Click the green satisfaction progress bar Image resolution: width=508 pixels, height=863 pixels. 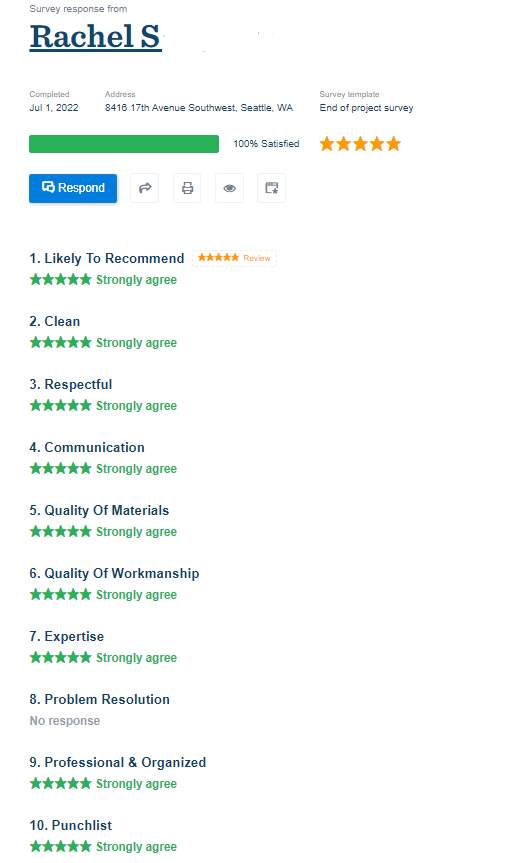(x=124, y=144)
